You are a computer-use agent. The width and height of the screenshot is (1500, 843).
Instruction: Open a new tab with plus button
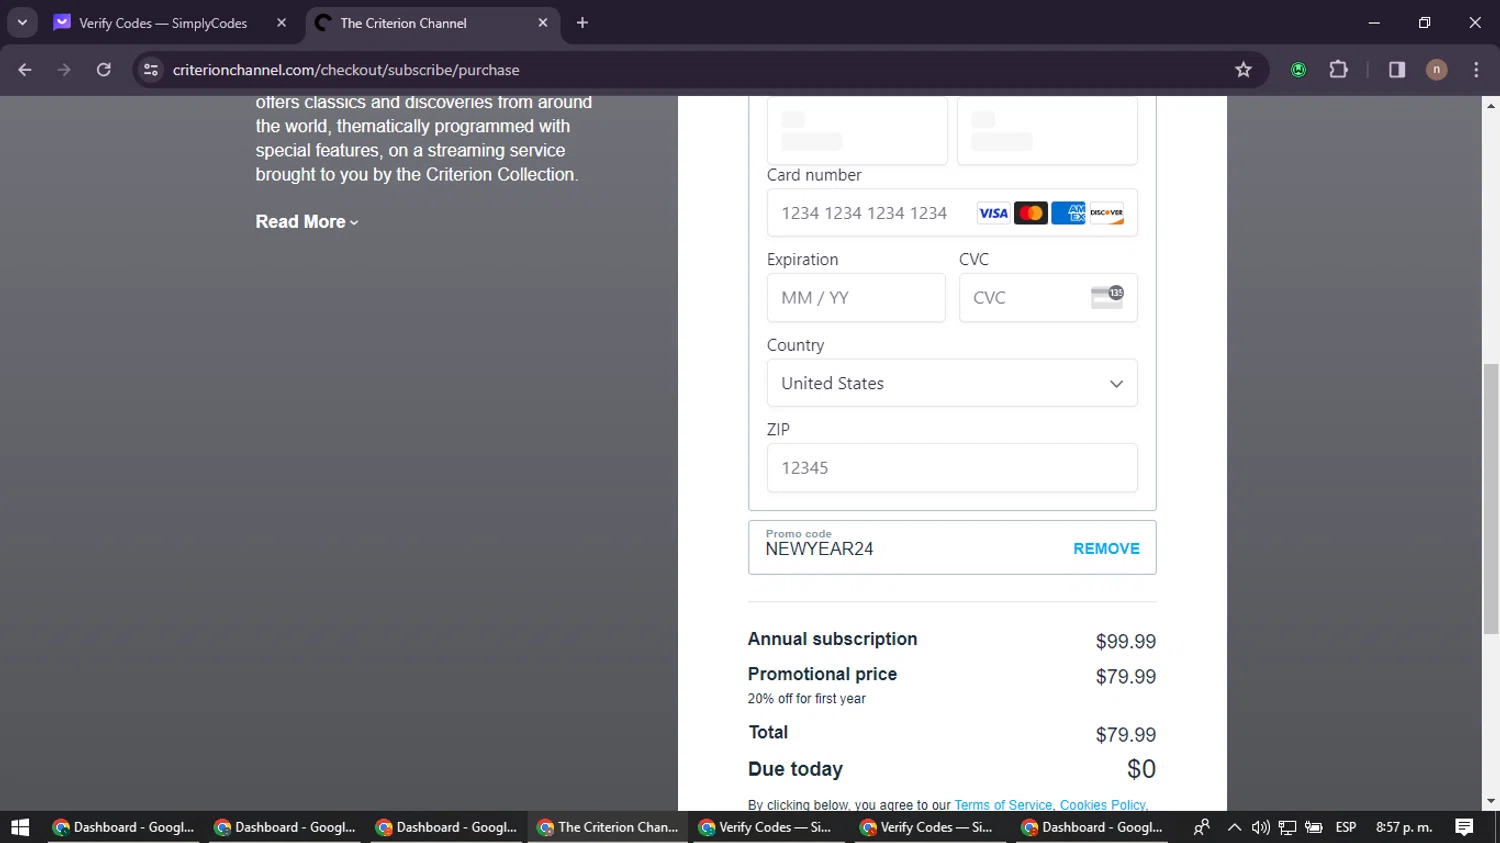point(582,23)
